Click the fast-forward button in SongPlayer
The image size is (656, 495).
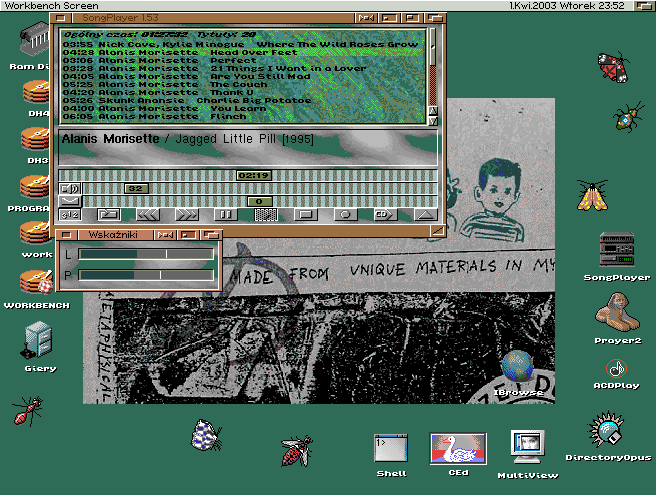coord(187,215)
